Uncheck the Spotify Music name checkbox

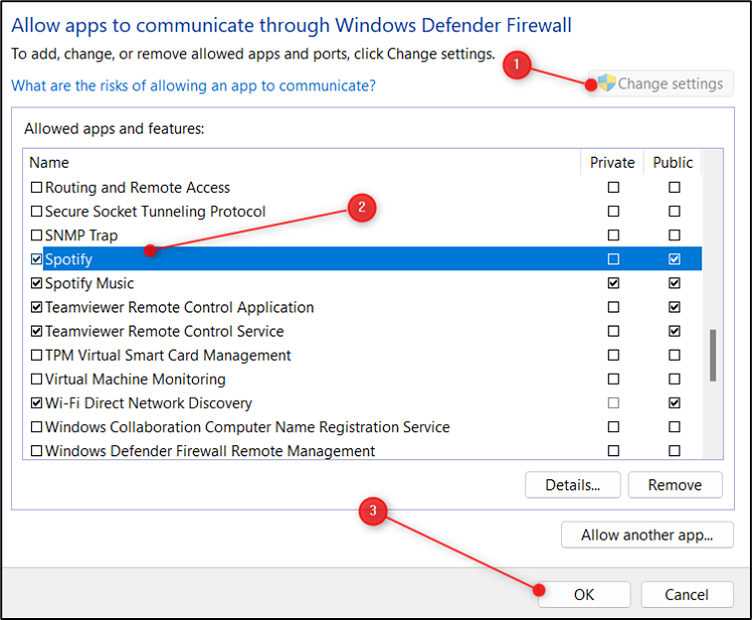pos(36,283)
